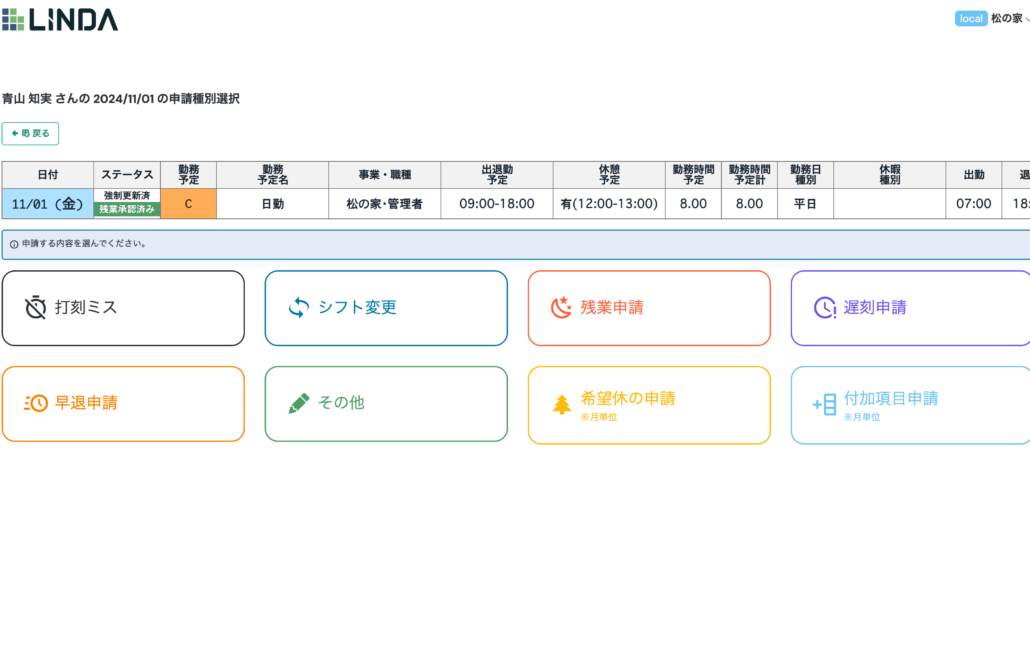Choose the 希望休の申請 request card
This screenshot has height=660, width=1030.
(x=649, y=405)
